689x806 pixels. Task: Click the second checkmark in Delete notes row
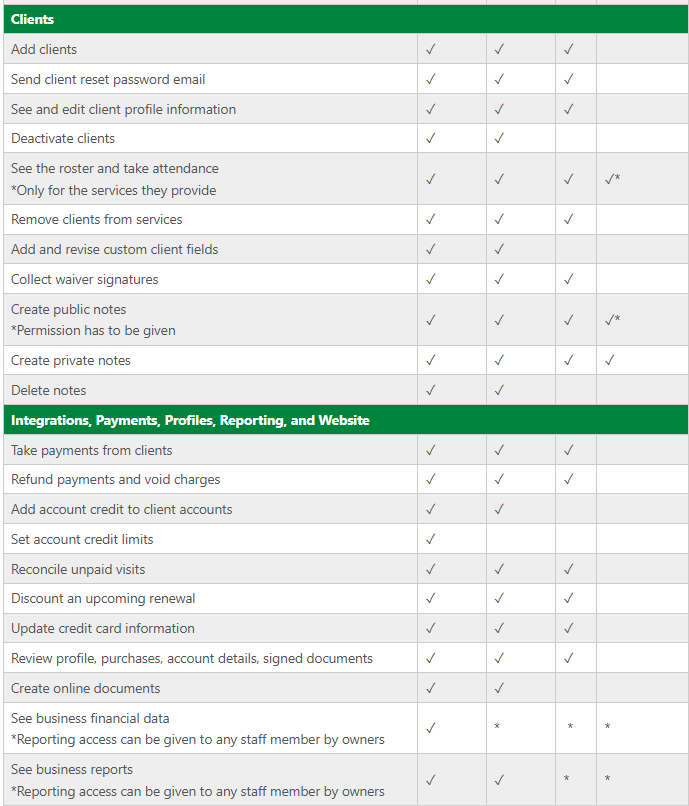[499, 390]
